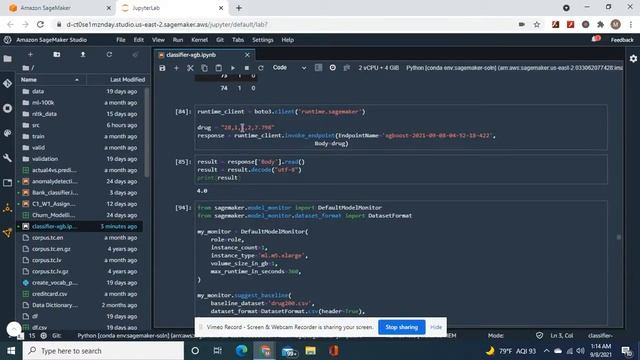
Task: Run the selected cell
Action: (233, 68)
